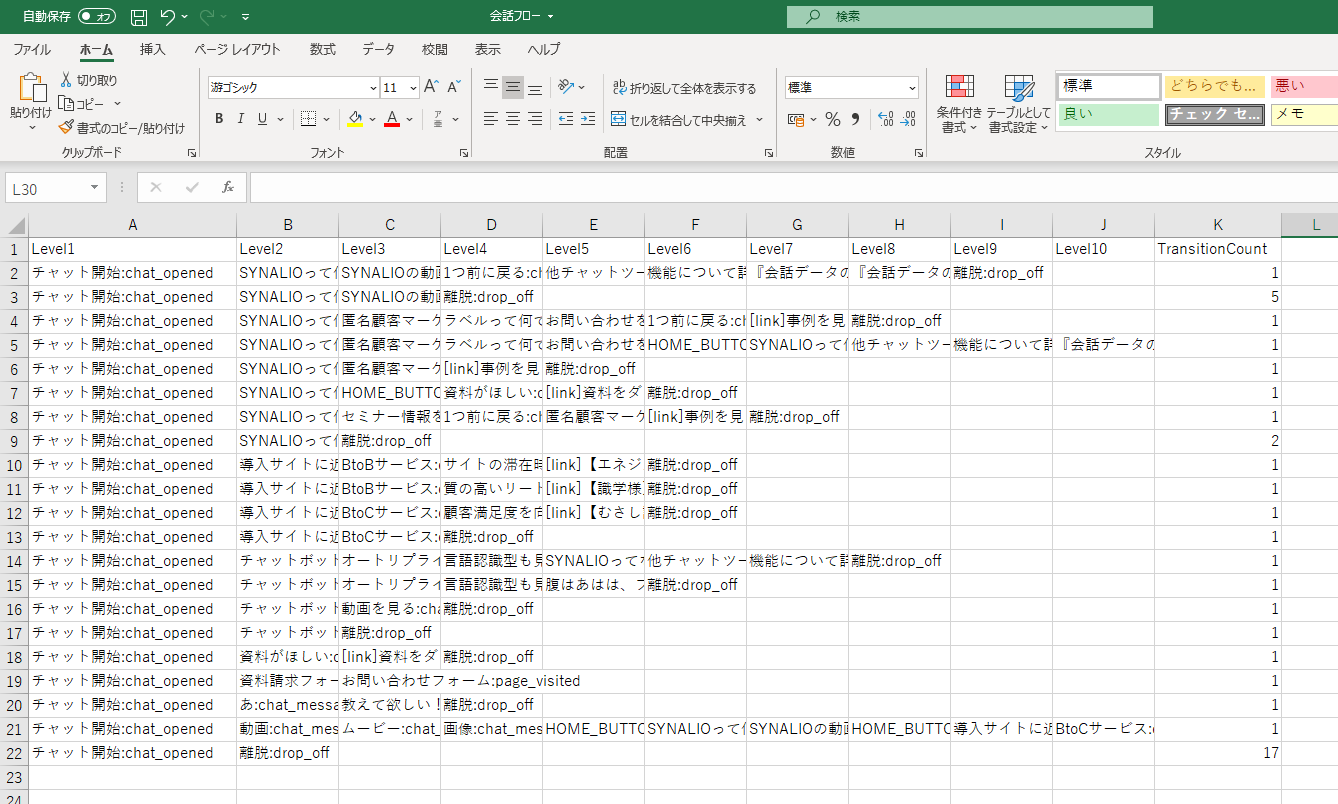Screen dimensions: 1338x804
Task: Click the red font color A
Action: (392, 119)
